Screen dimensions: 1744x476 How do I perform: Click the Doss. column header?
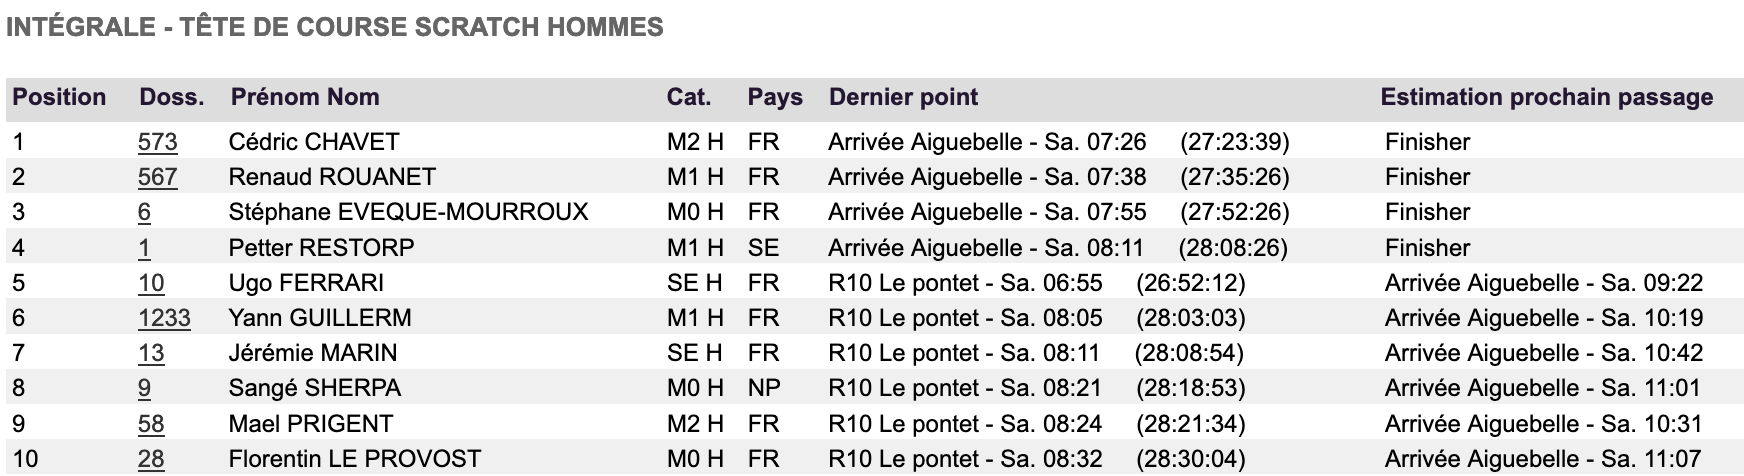[172, 97]
